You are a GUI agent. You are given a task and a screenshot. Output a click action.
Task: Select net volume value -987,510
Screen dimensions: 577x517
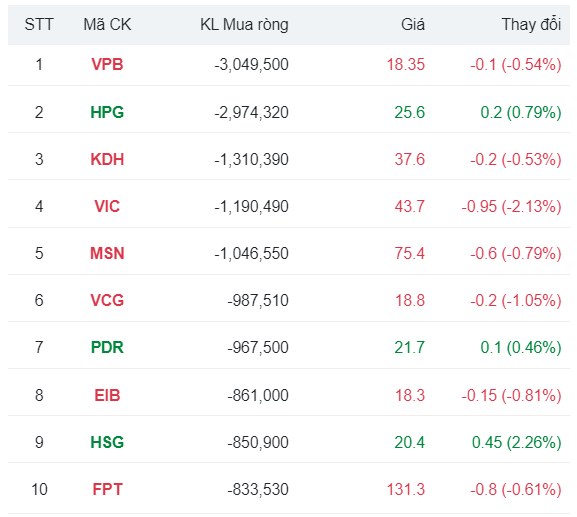(x=258, y=300)
